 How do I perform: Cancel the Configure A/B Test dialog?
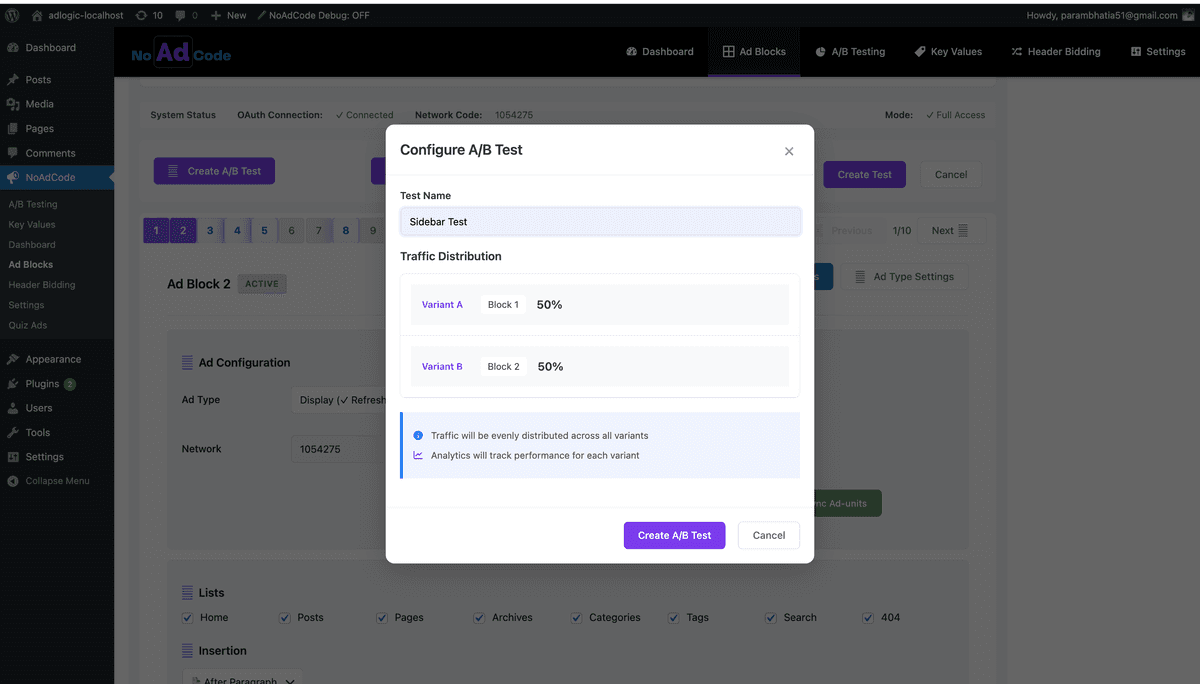pyautogui.click(x=768, y=535)
